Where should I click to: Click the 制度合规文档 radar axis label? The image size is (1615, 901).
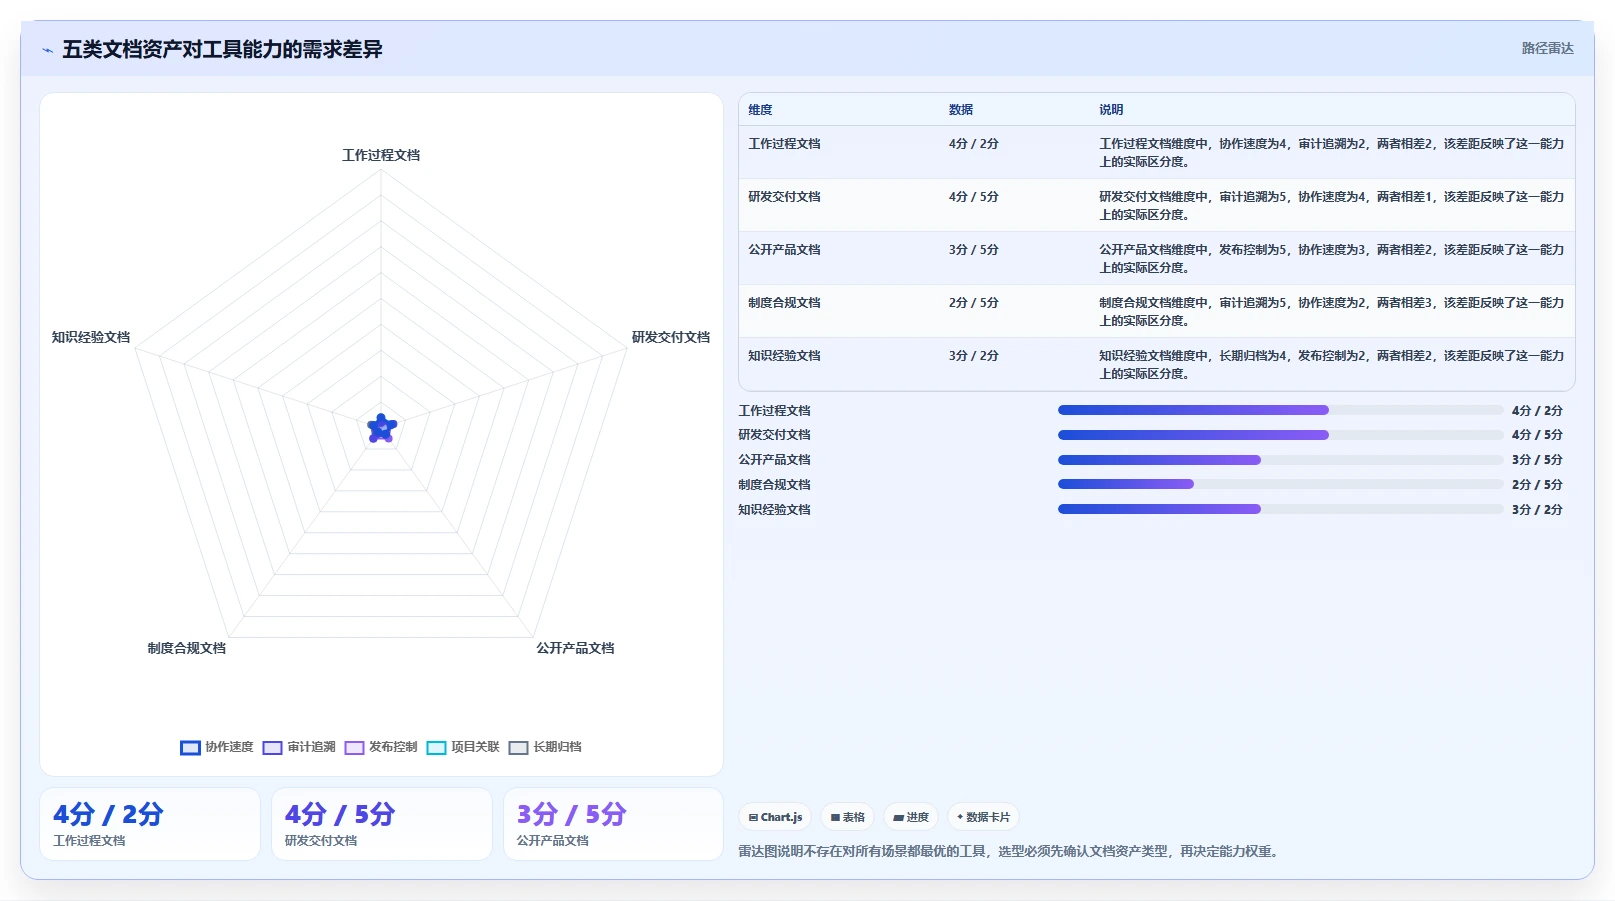187,648
